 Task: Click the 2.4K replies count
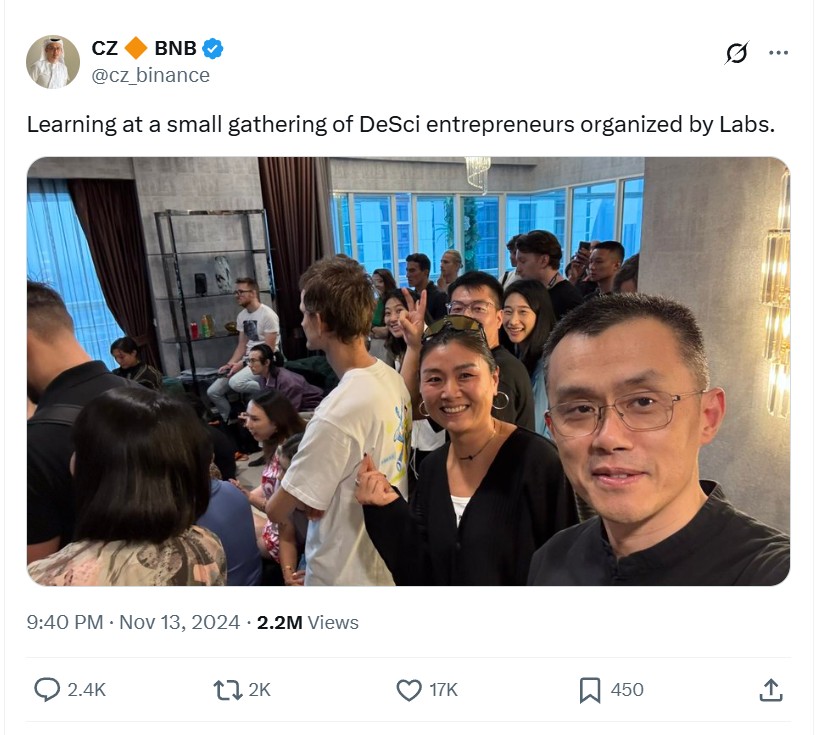tap(86, 690)
